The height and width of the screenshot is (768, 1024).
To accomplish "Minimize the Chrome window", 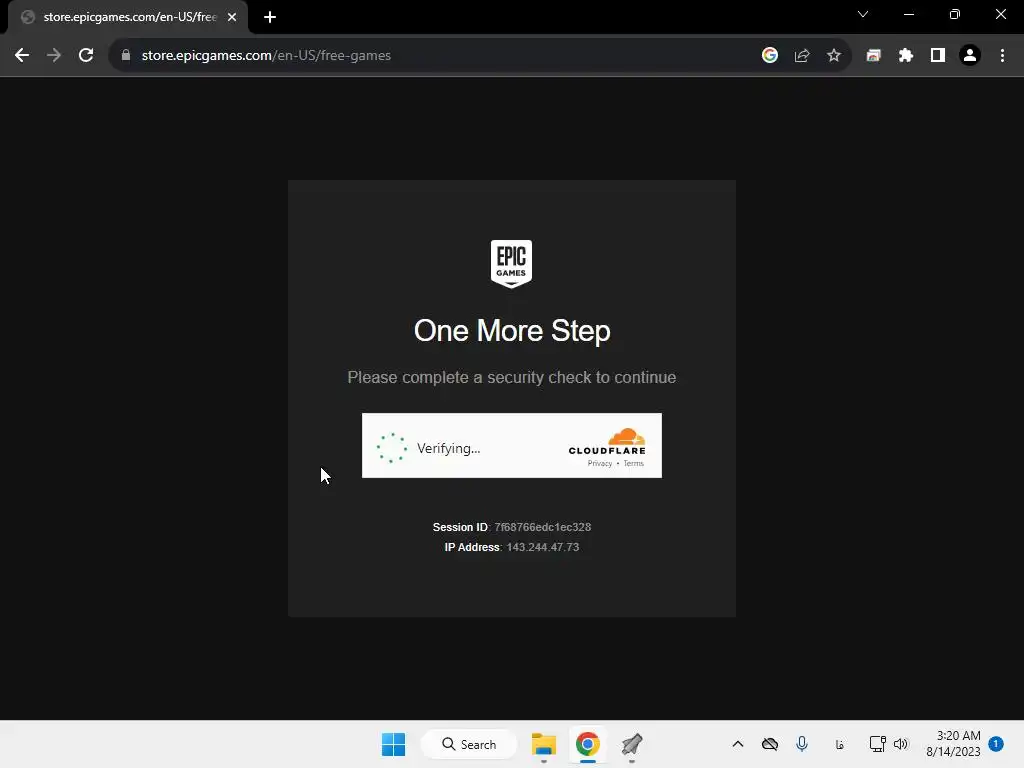I will point(908,14).
